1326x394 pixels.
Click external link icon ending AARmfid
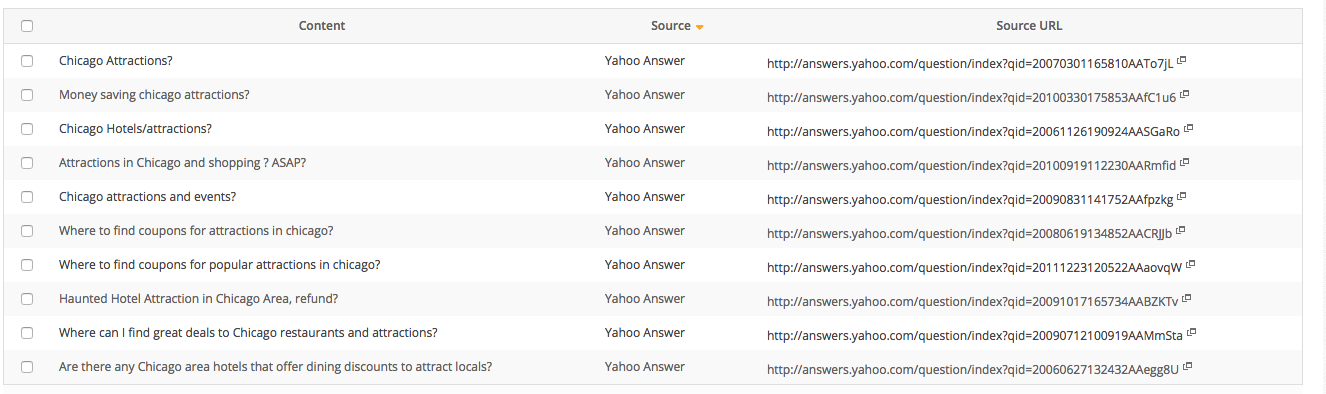(x=1185, y=163)
